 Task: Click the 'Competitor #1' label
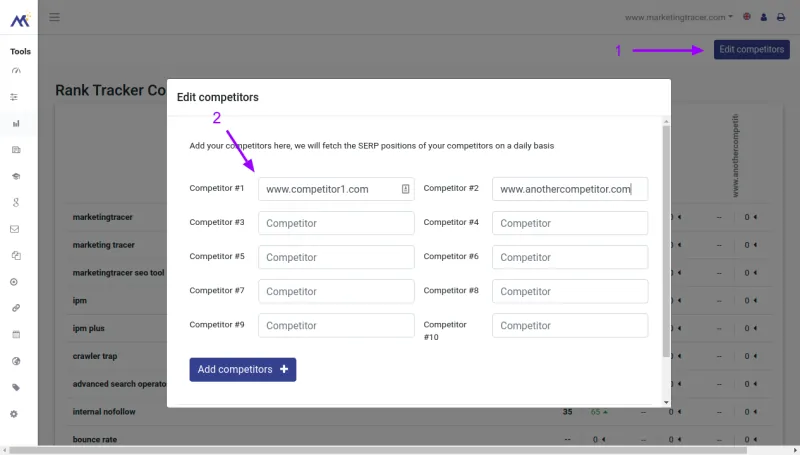tap(217, 188)
